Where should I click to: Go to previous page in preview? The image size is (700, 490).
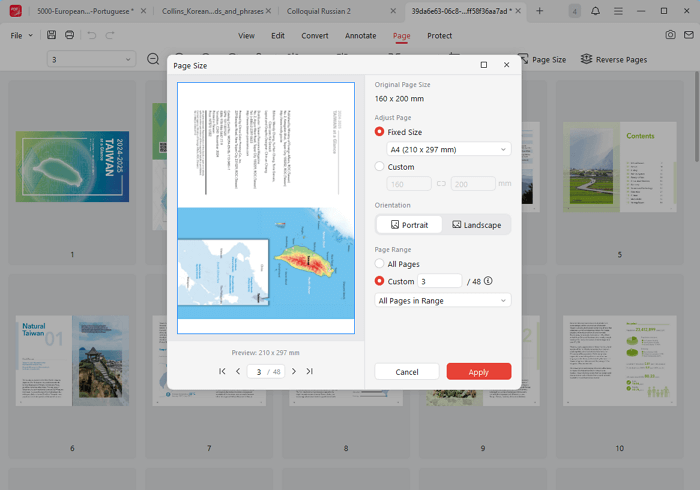(238, 371)
